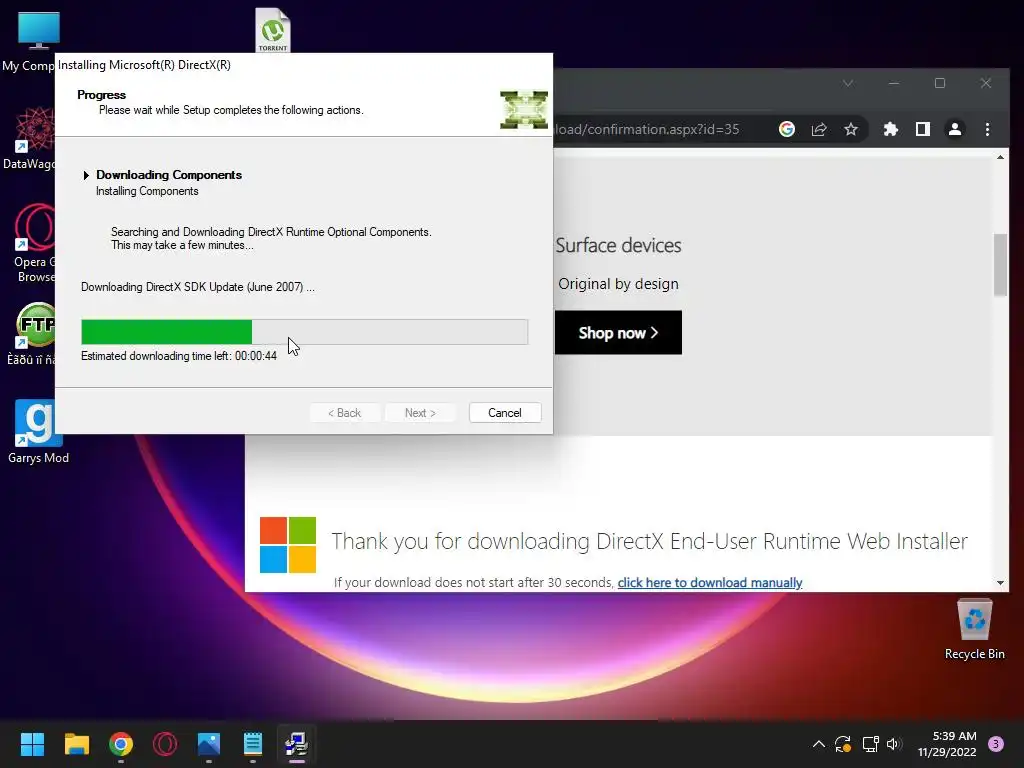Toggle Chrome side panel icon

(x=923, y=129)
